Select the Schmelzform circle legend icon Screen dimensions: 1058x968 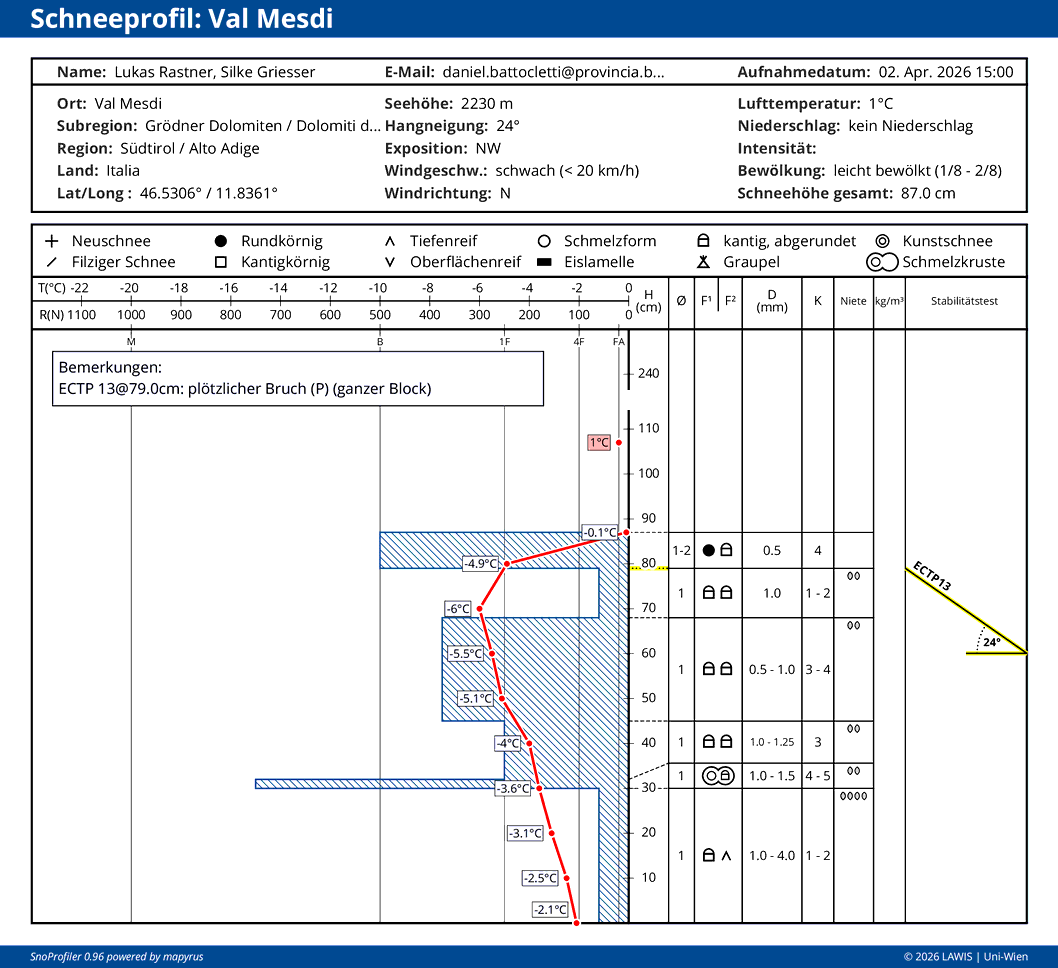[544, 241]
